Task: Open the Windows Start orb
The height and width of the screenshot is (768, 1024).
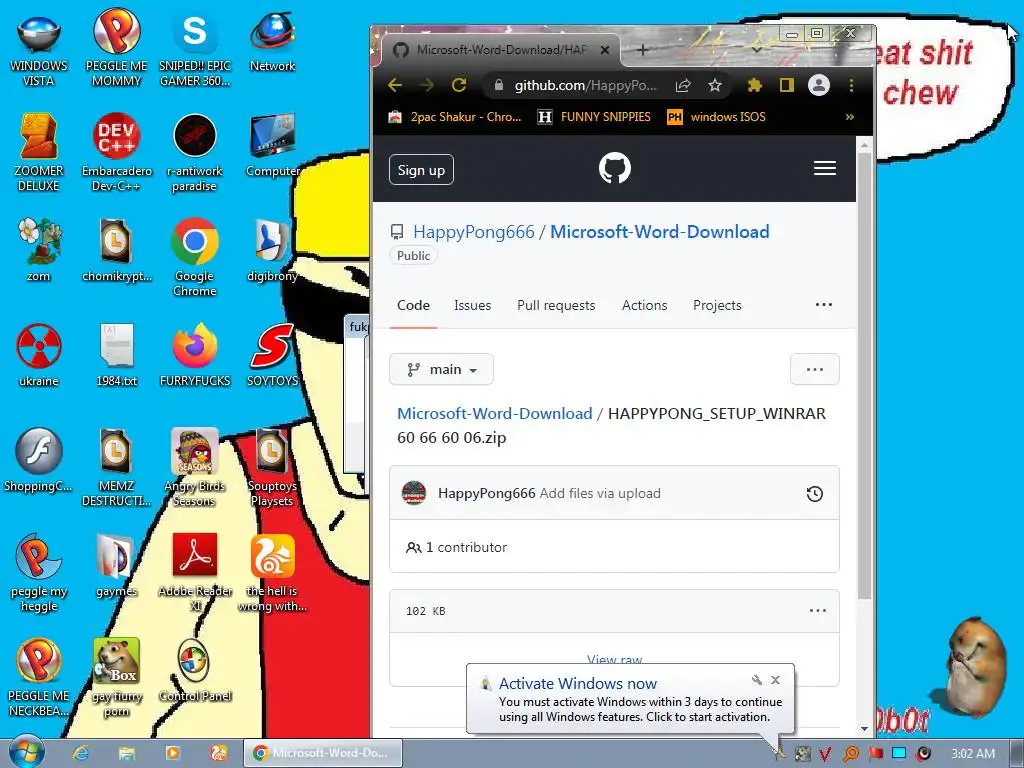Action: click(x=27, y=752)
